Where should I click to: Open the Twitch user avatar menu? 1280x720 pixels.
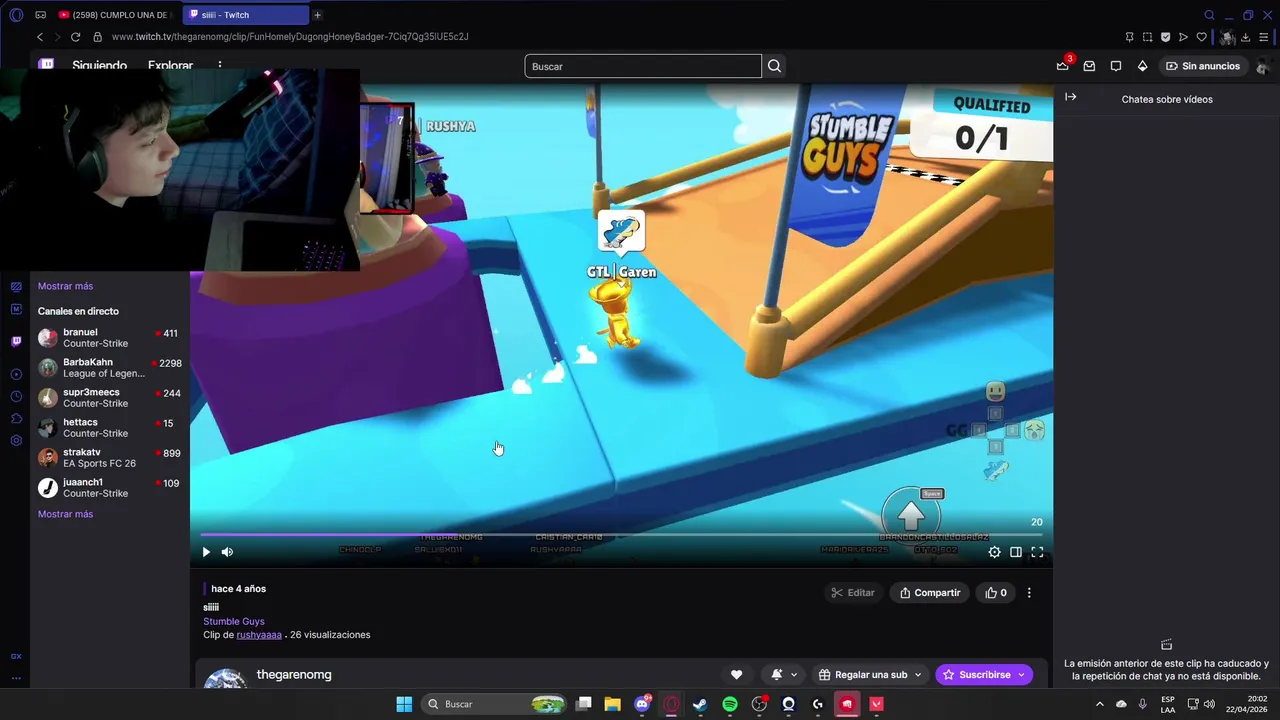[1264, 66]
